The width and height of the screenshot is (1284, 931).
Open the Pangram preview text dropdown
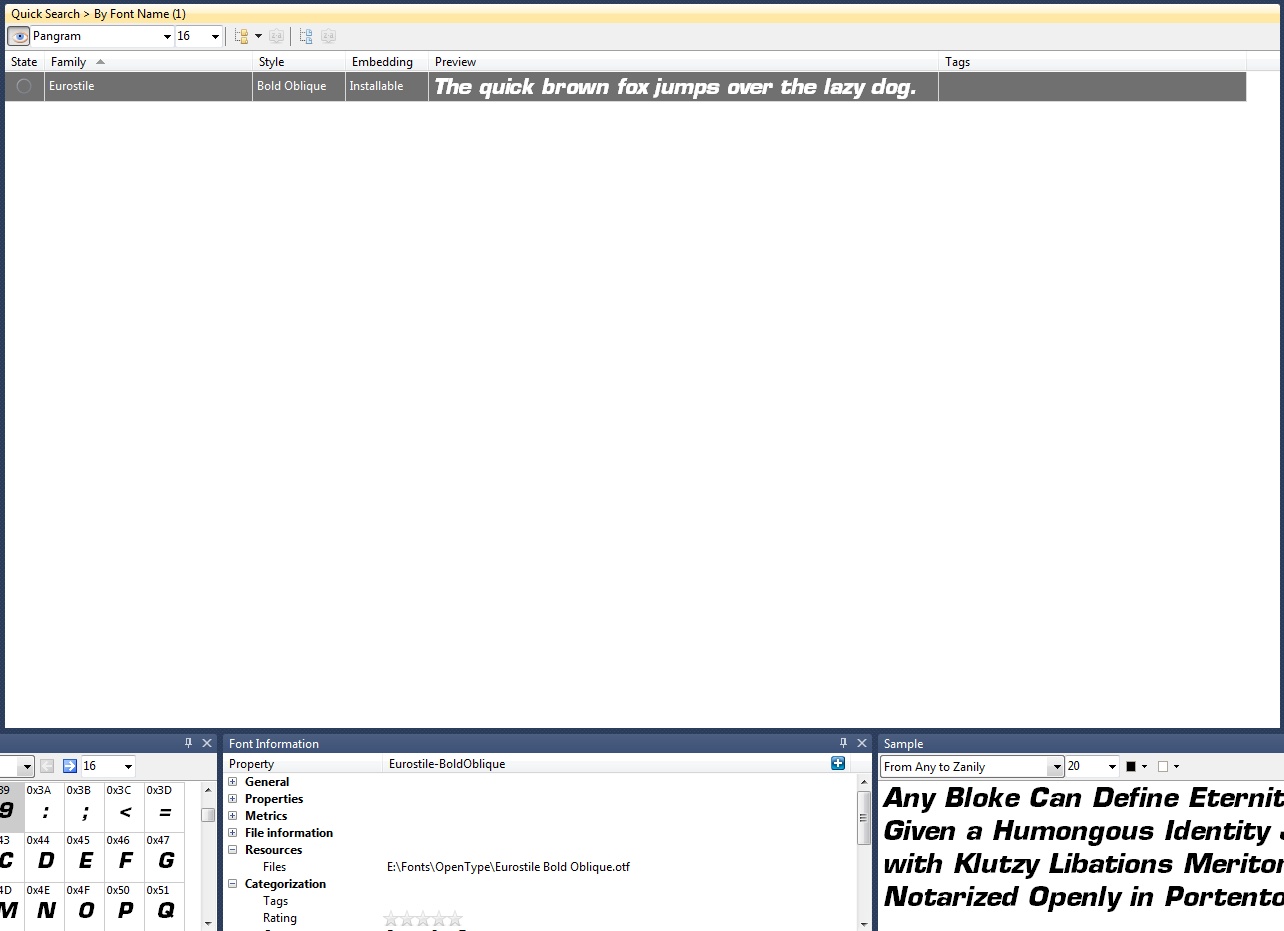tap(167, 37)
